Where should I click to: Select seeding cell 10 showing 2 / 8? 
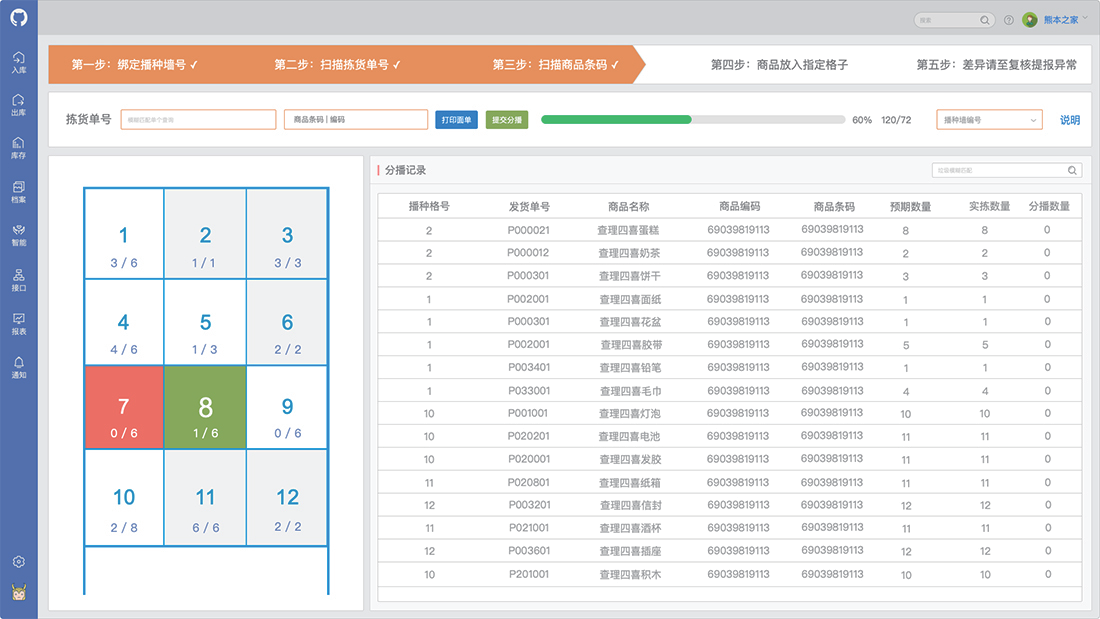(124, 498)
